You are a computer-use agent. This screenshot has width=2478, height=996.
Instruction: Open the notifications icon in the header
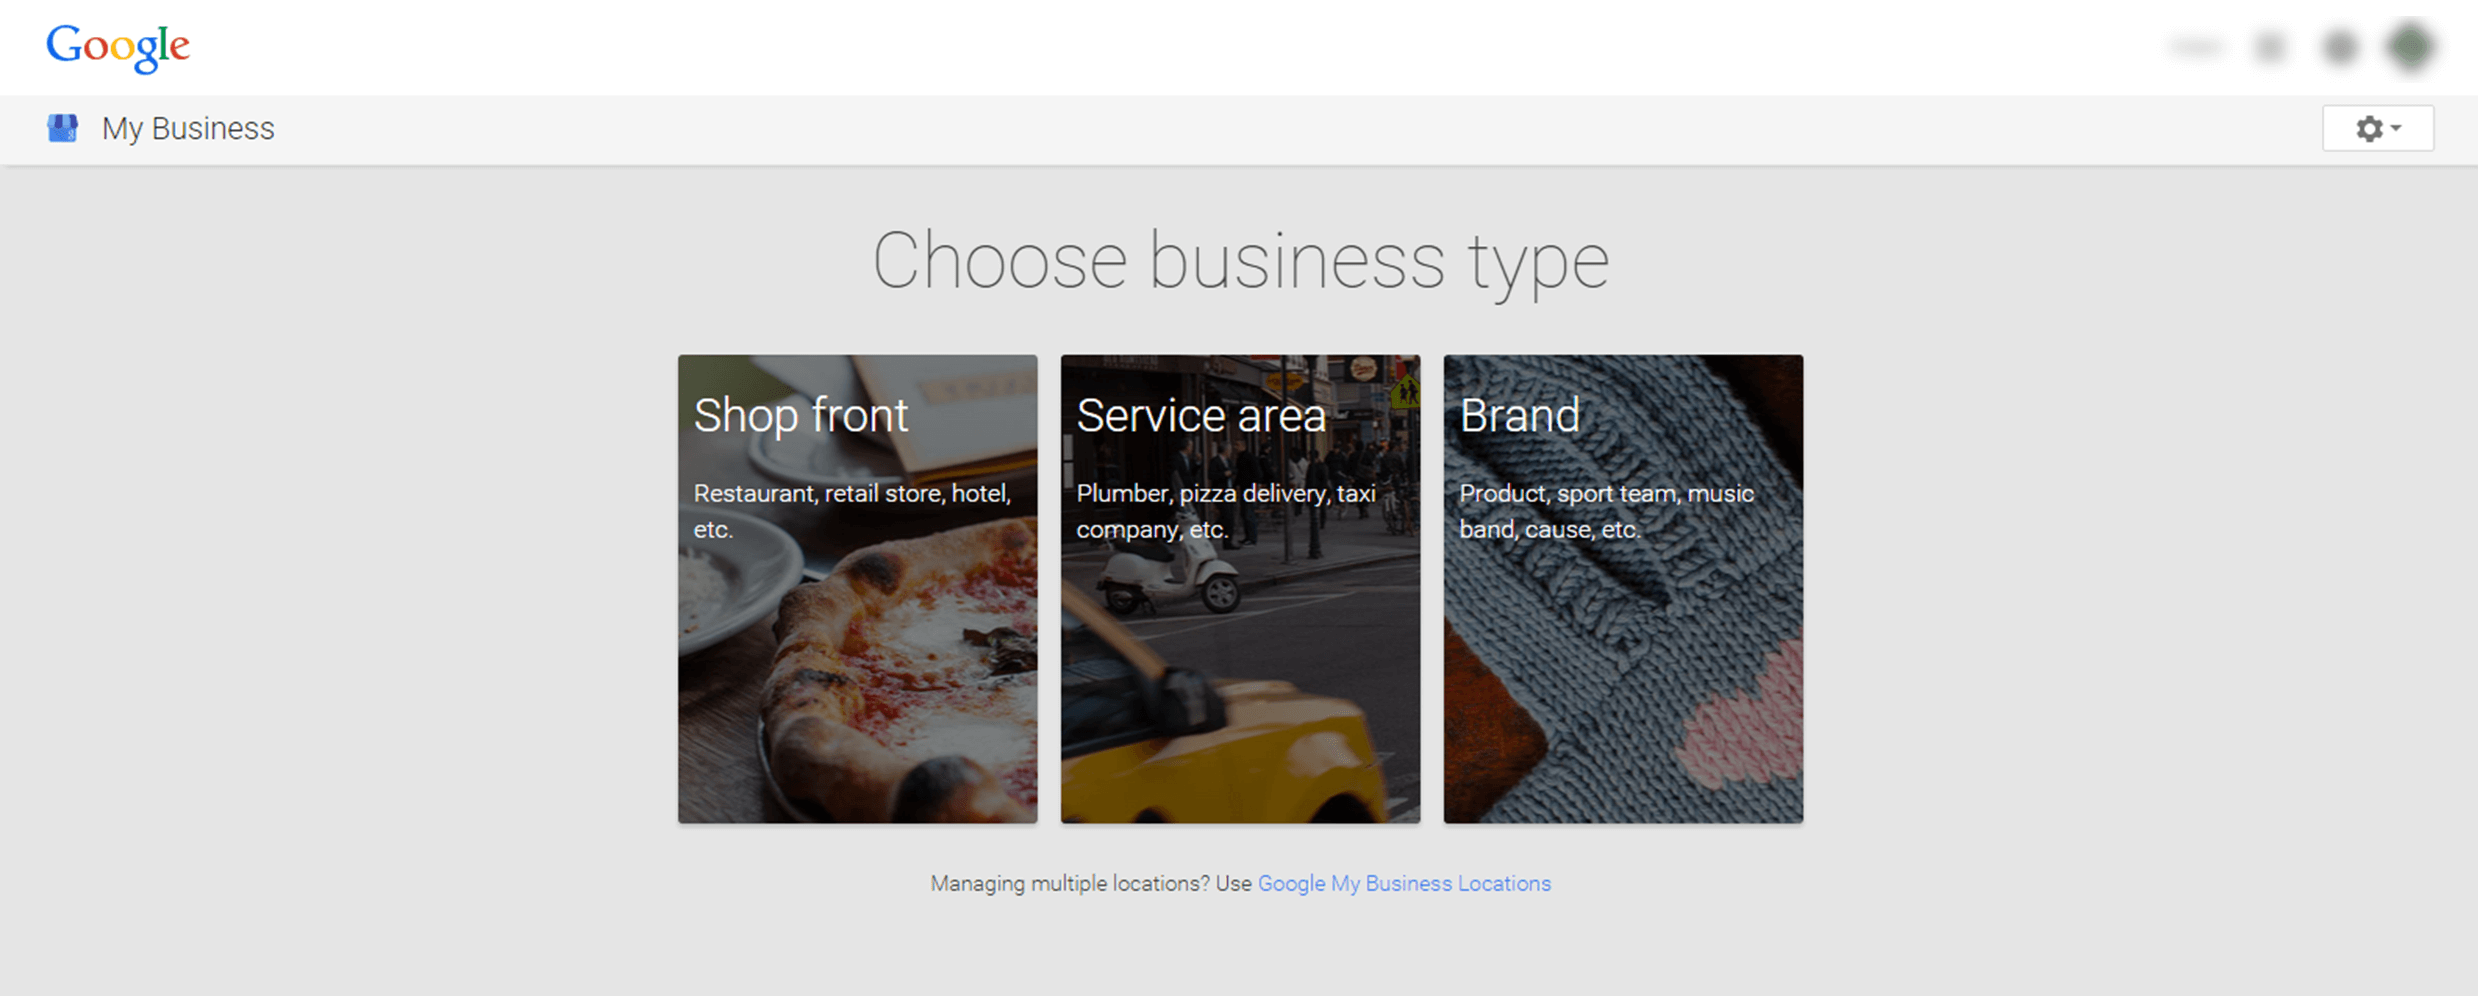pos(2339,46)
